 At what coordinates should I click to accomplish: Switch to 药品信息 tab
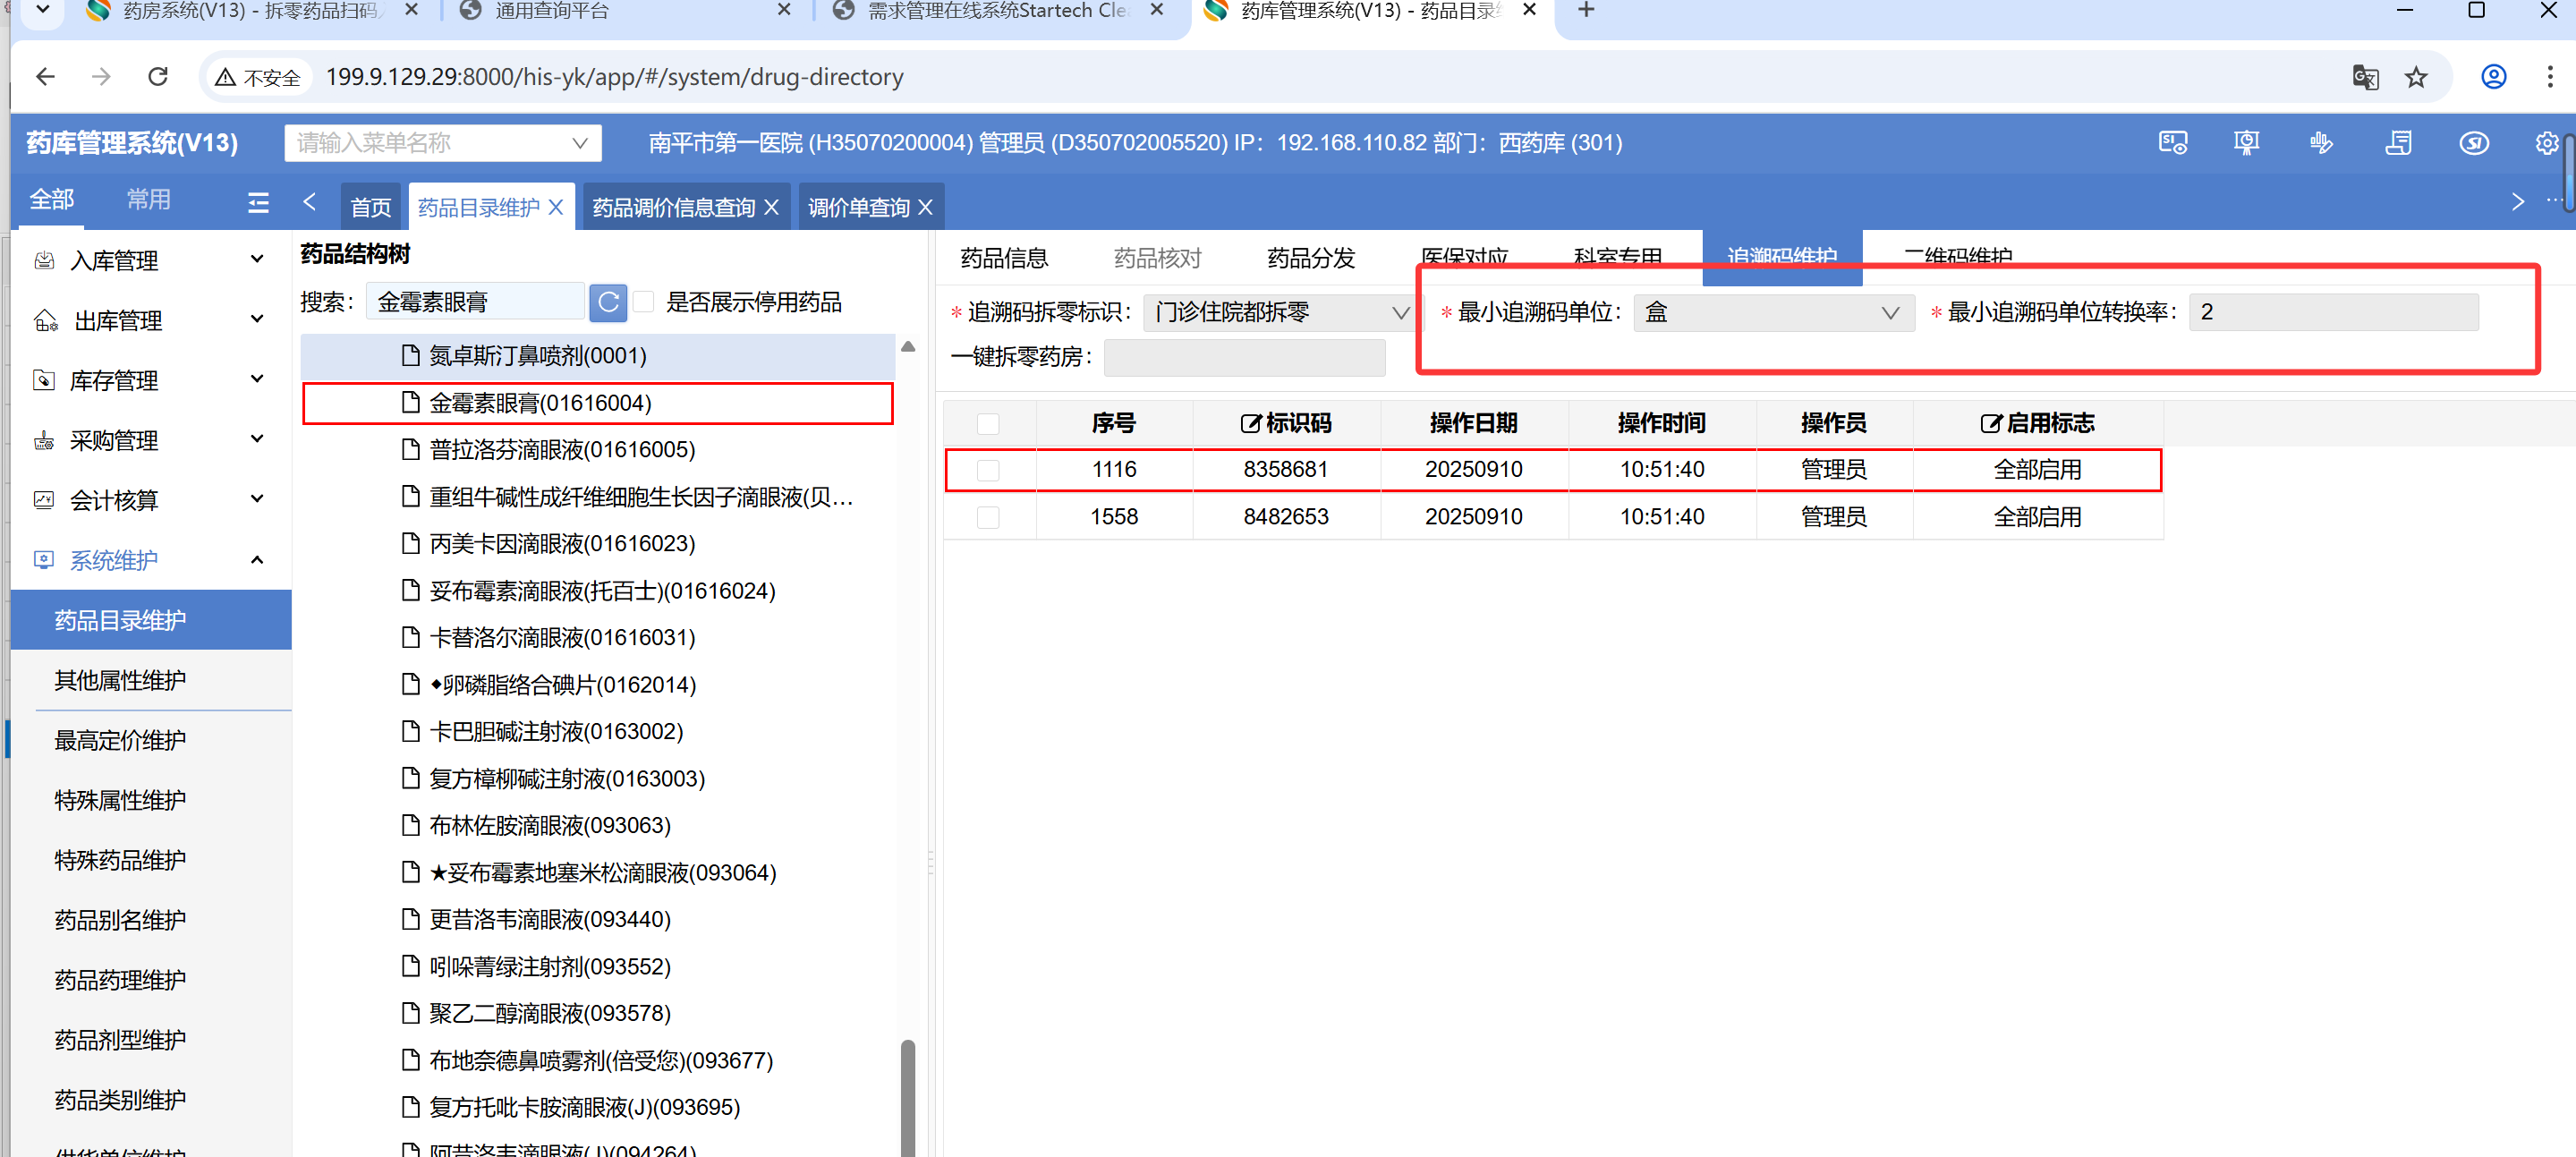point(1004,258)
